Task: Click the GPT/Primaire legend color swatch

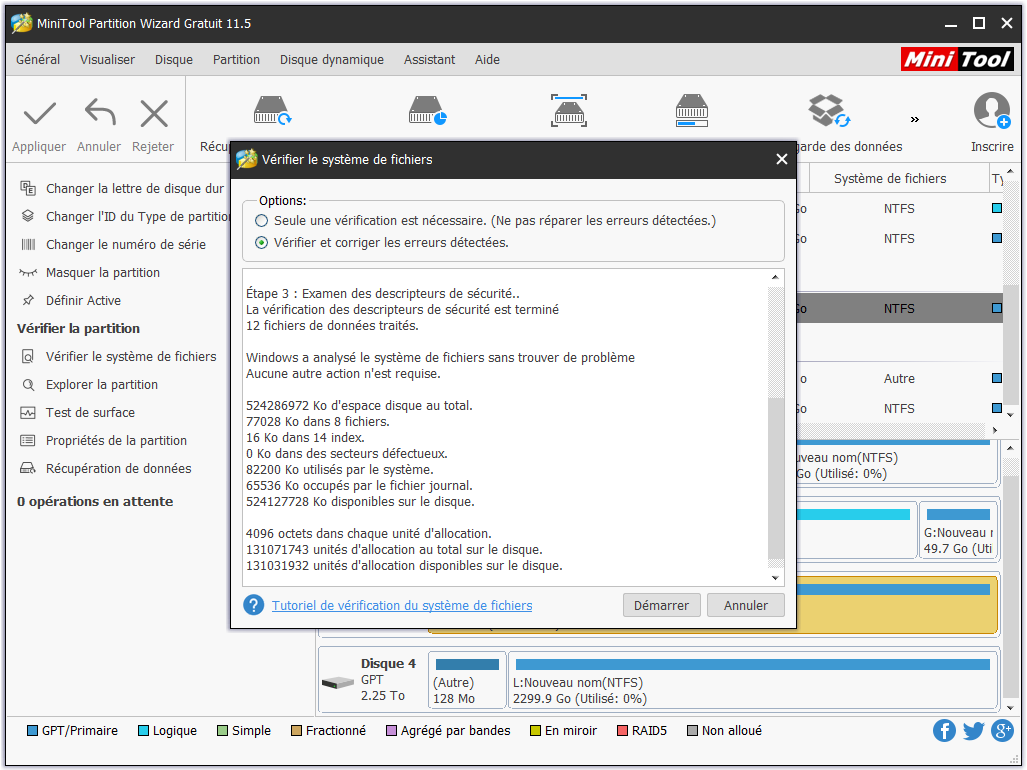Action: tap(32, 731)
